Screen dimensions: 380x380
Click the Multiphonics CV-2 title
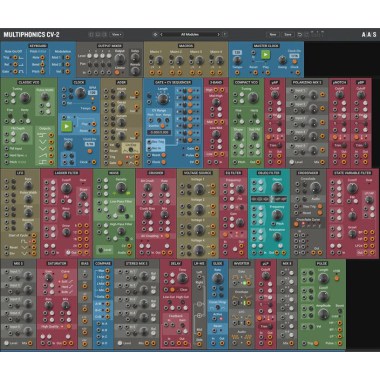[x=32, y=34]
